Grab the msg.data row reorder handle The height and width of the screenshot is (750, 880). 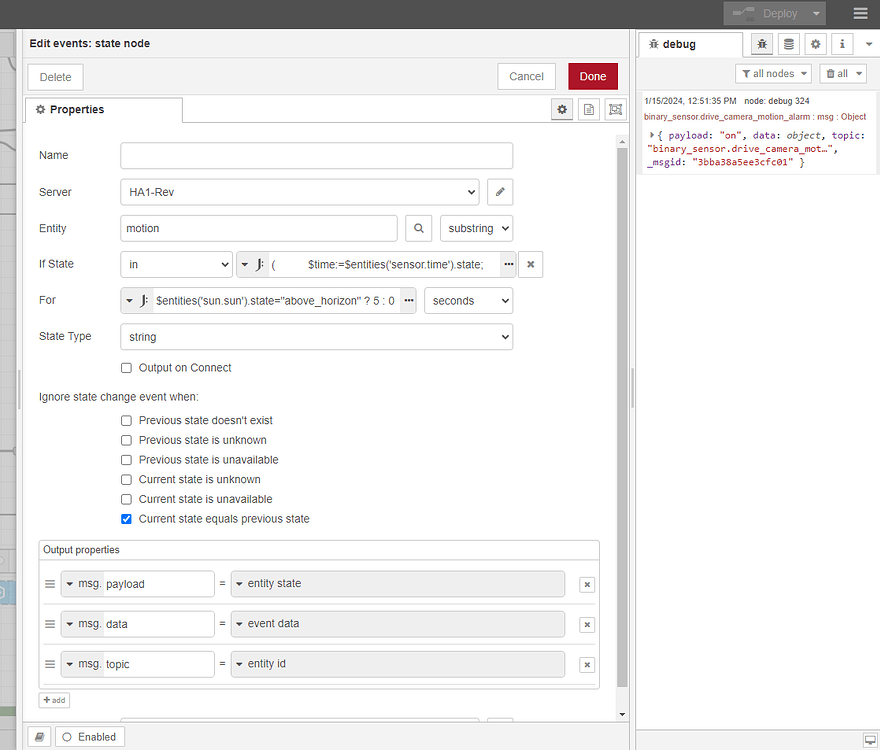pyautogui.click(x=50, y=624)
